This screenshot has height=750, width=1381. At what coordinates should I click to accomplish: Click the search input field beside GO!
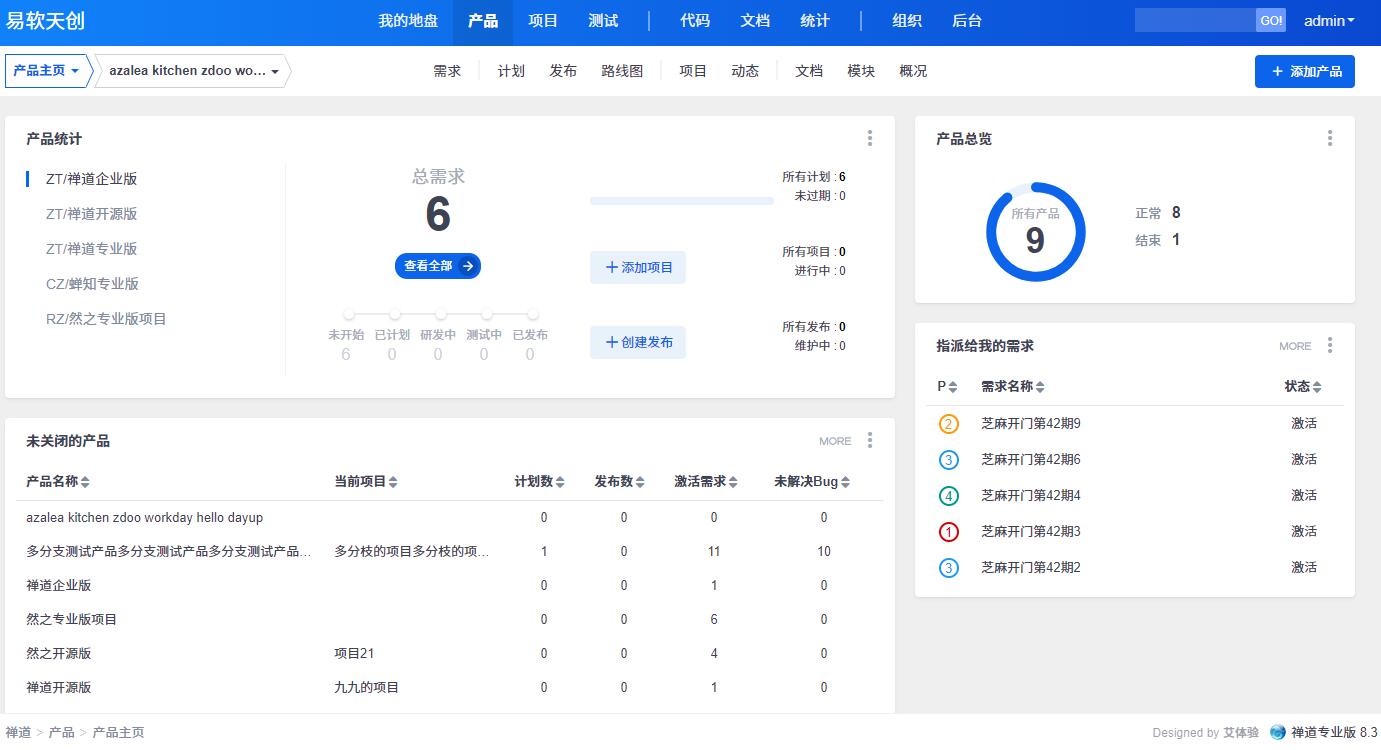(x=1195, y=21)
